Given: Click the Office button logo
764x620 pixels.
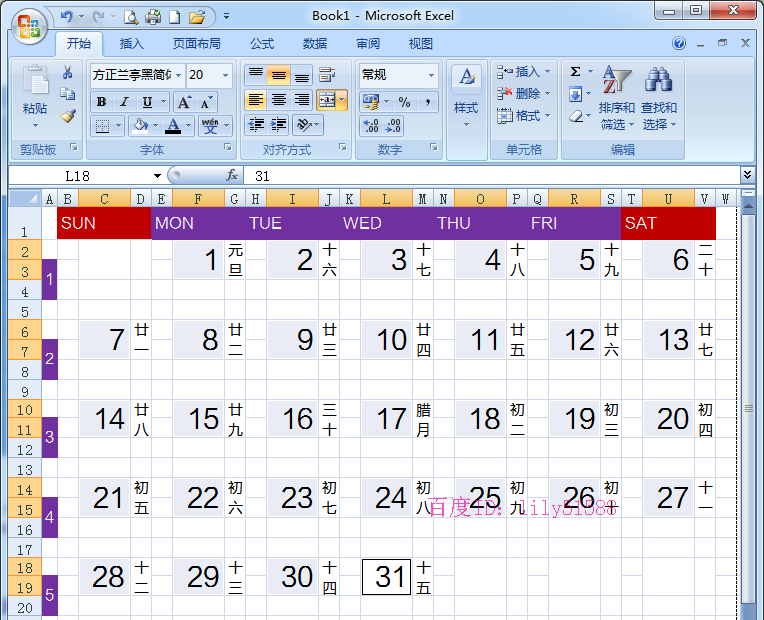Looking at the screenshot, I should [x=29, y=25].
